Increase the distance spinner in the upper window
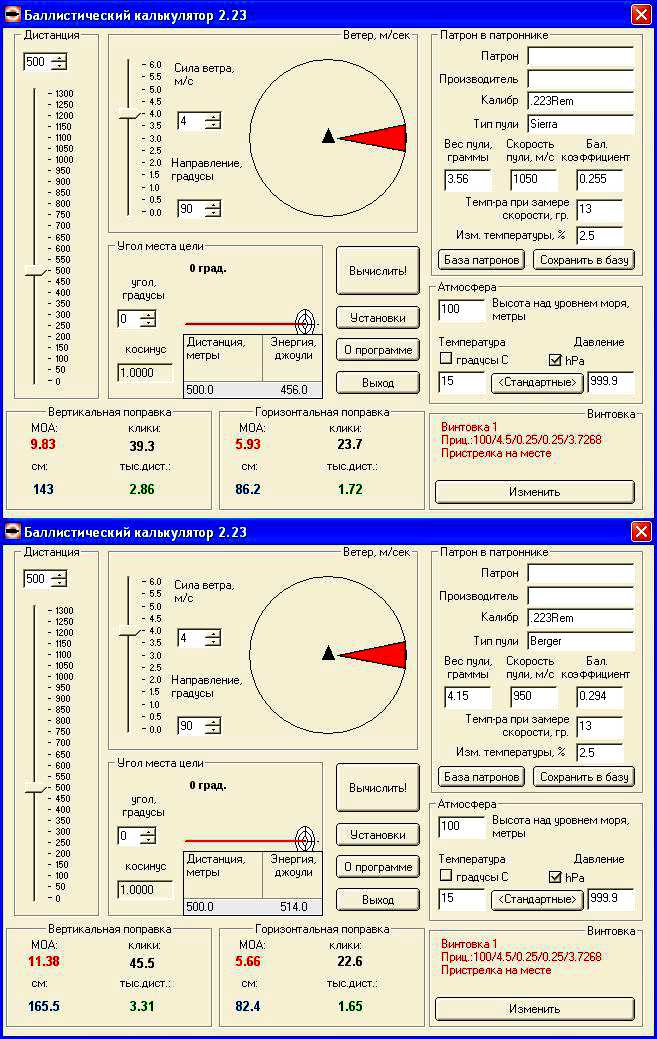Screen dimensions: 657x1039 click(60, 58)
